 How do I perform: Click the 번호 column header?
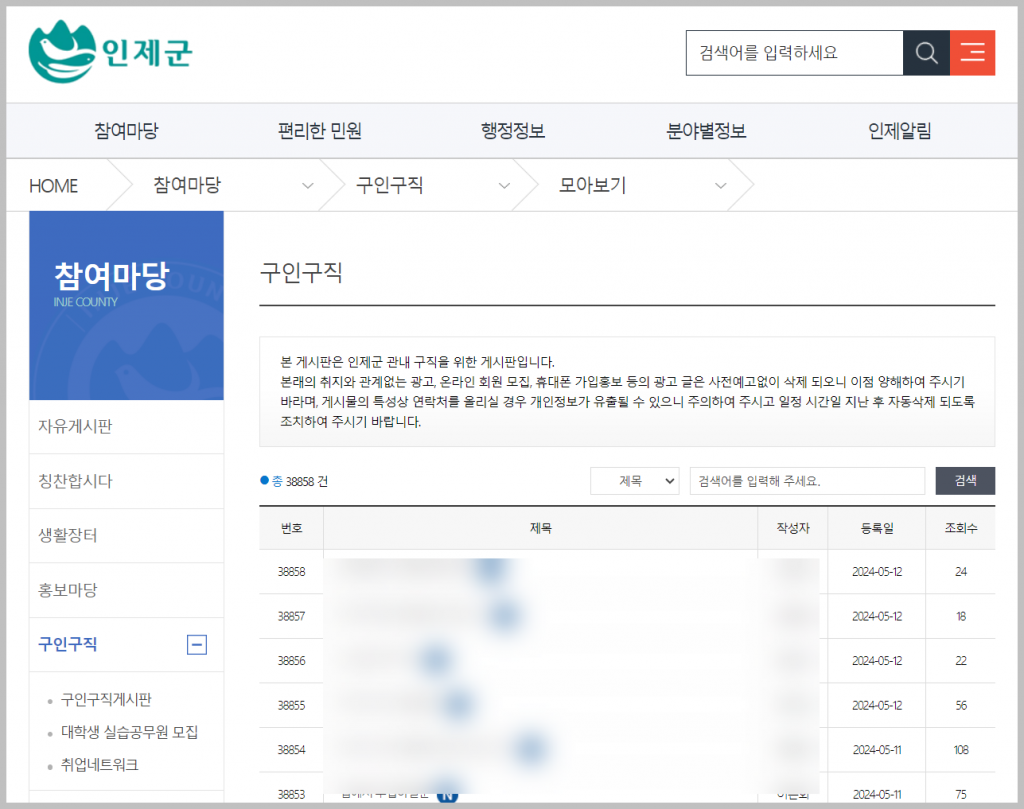coord(291,528)
